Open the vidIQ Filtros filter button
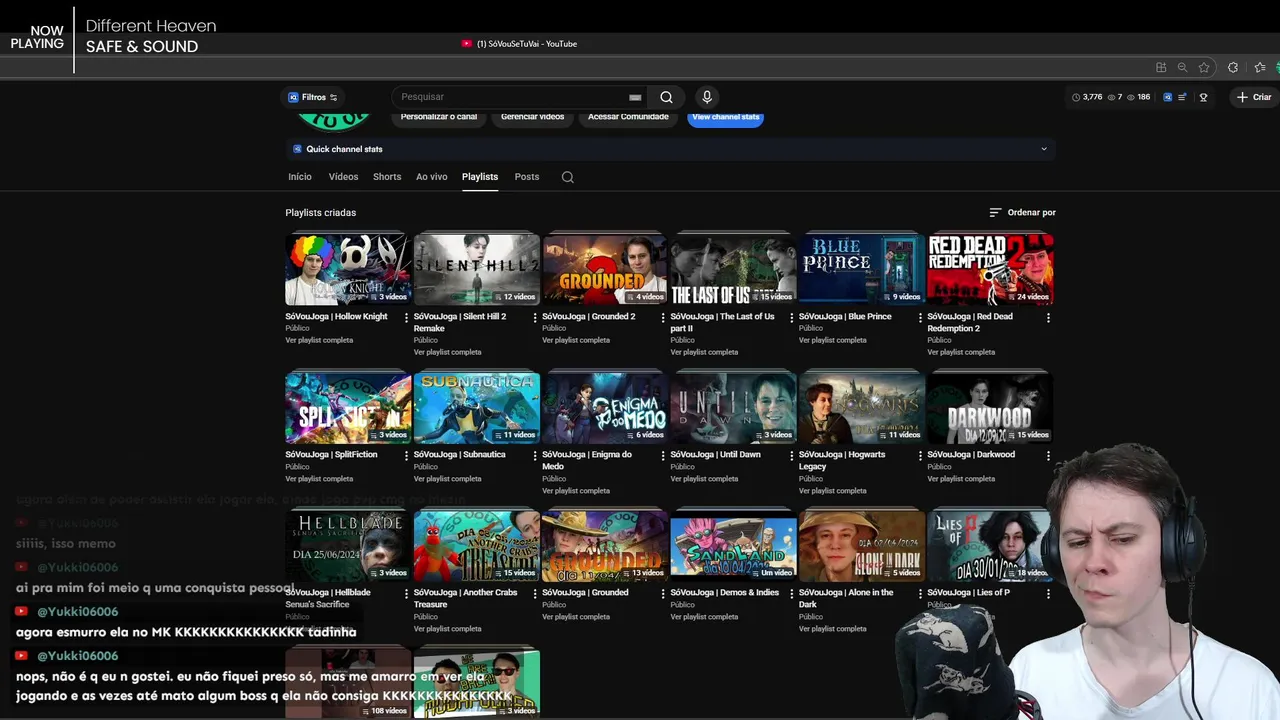Screen dimensions: 1280x720 pyautogui.click(x=313, y=97)
